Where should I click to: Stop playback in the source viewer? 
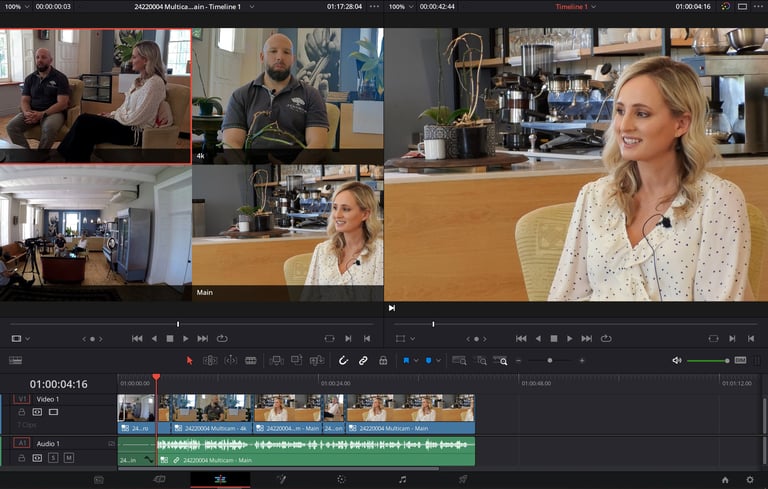tap(170, 339)
